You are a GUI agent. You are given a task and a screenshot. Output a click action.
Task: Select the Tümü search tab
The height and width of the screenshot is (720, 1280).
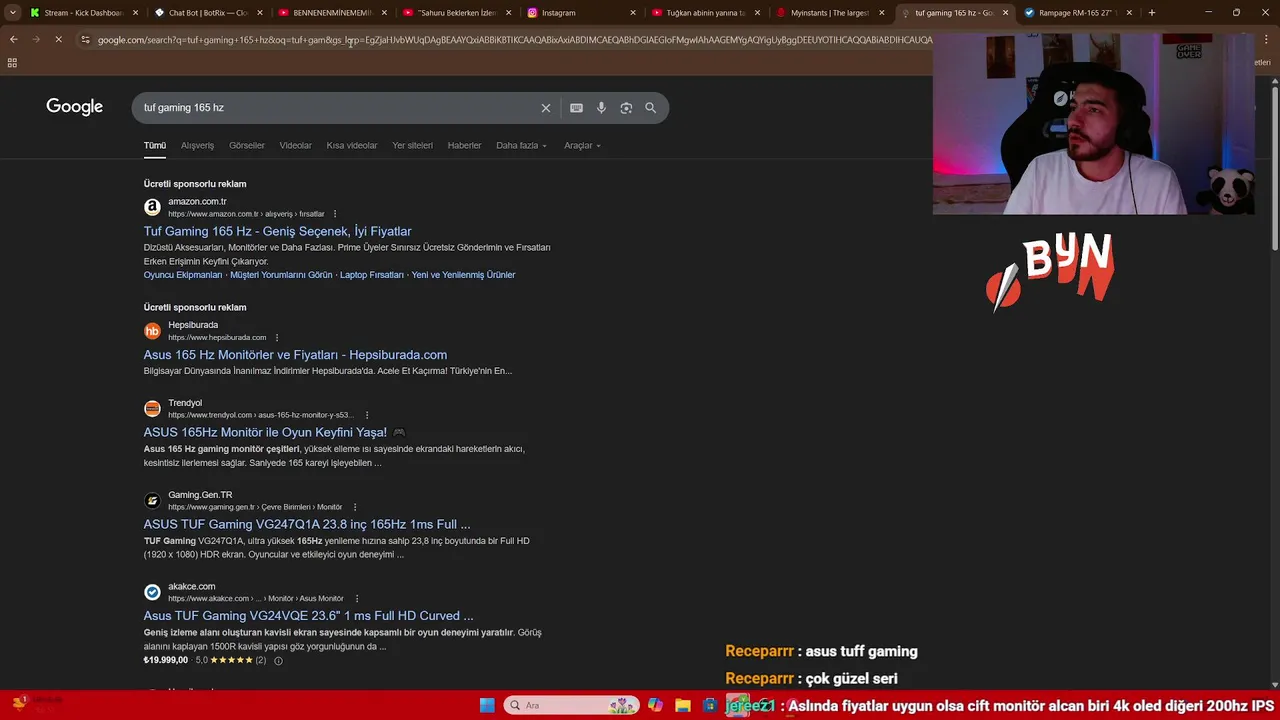coord(155,146)
